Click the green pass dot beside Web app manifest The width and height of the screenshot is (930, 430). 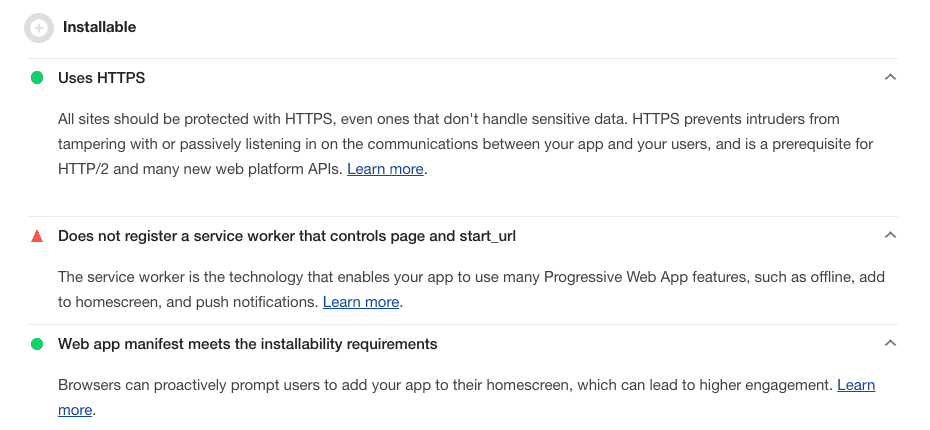pos(37,344)
